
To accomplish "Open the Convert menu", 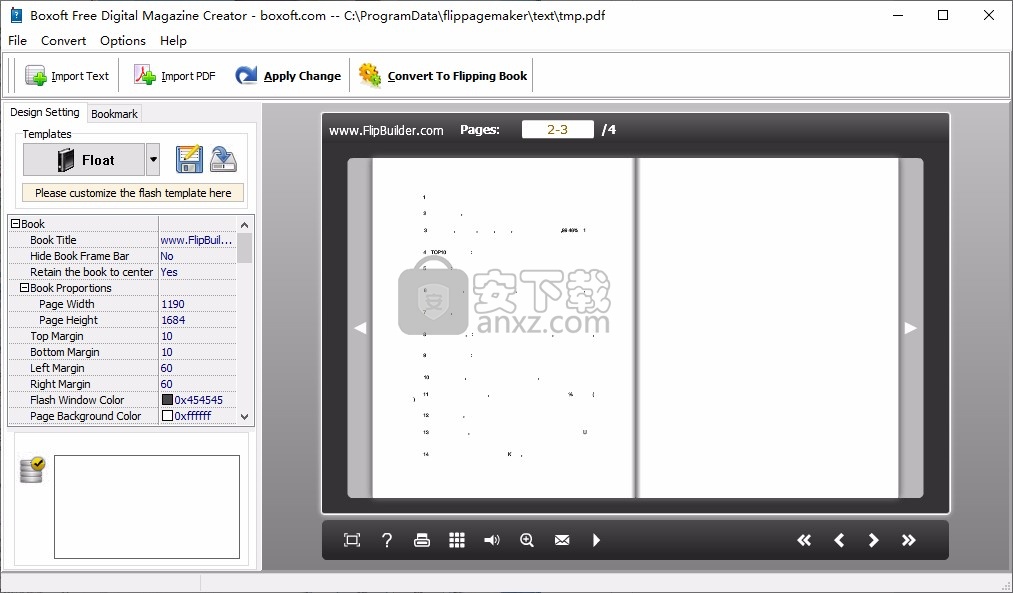I will (x=63, y=41).
